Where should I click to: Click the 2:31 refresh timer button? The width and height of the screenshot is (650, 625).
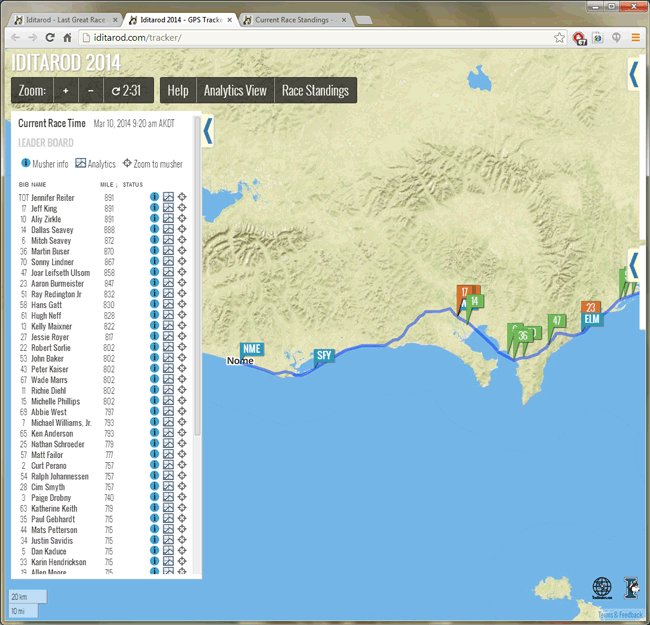(x=128, y=90)
